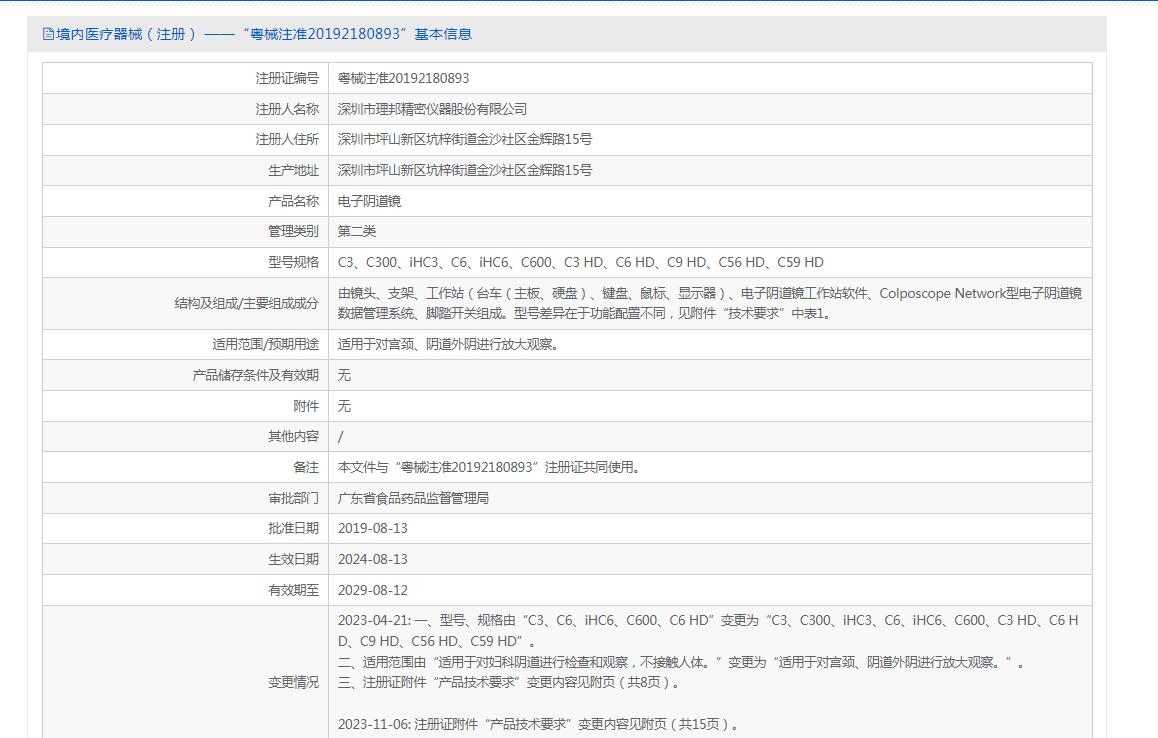1158x738 pixels.
Task: Click the 变更情况 row label
Action: coord(293,682)
